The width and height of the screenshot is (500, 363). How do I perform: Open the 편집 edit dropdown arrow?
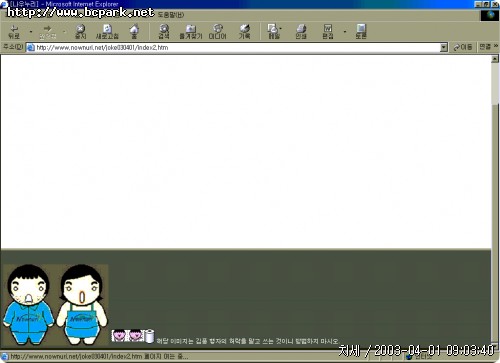345,32
